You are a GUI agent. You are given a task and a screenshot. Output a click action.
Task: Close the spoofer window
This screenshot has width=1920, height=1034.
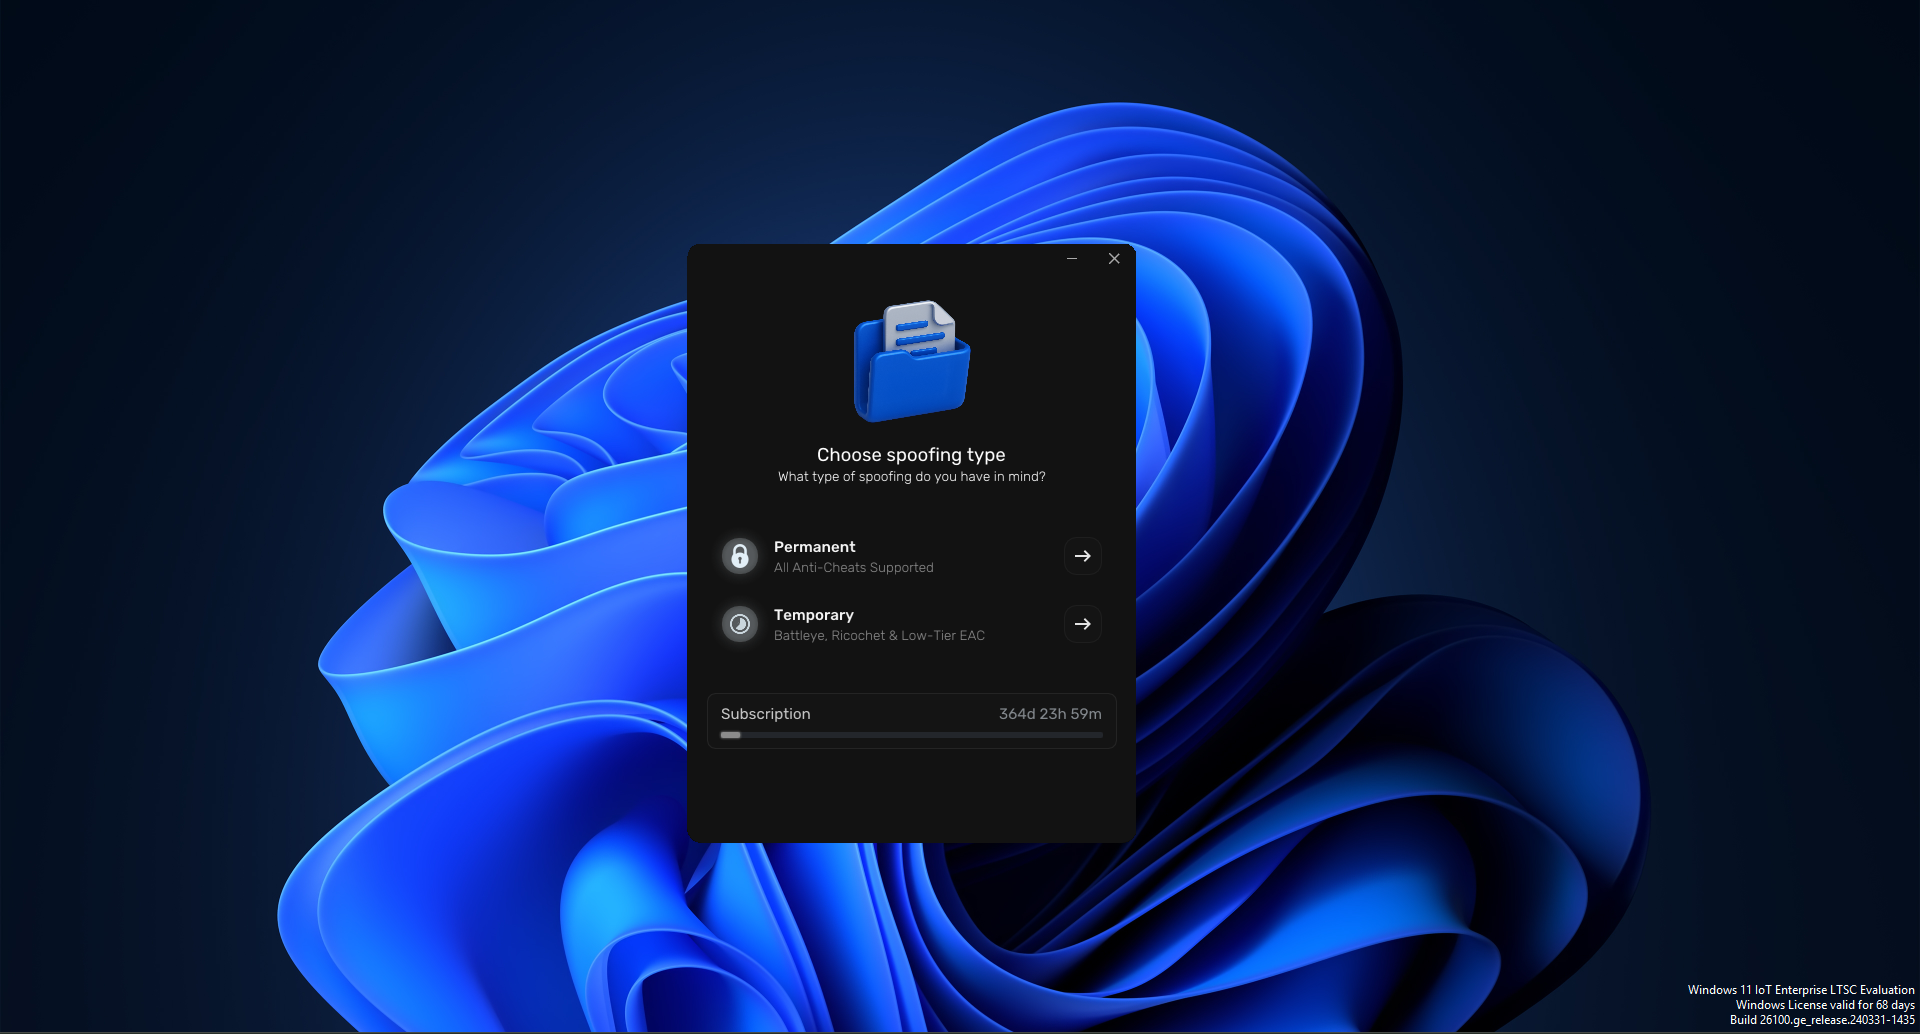click(x=1114, y=259)
